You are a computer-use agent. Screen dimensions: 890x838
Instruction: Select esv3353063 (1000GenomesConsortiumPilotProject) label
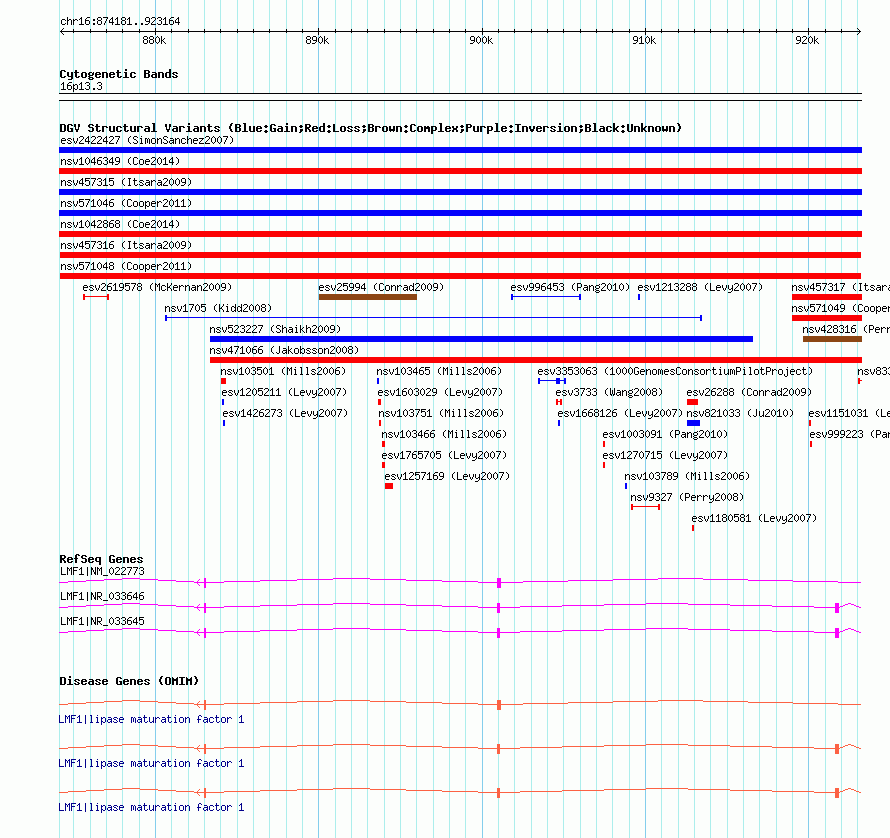coord(675,371)
